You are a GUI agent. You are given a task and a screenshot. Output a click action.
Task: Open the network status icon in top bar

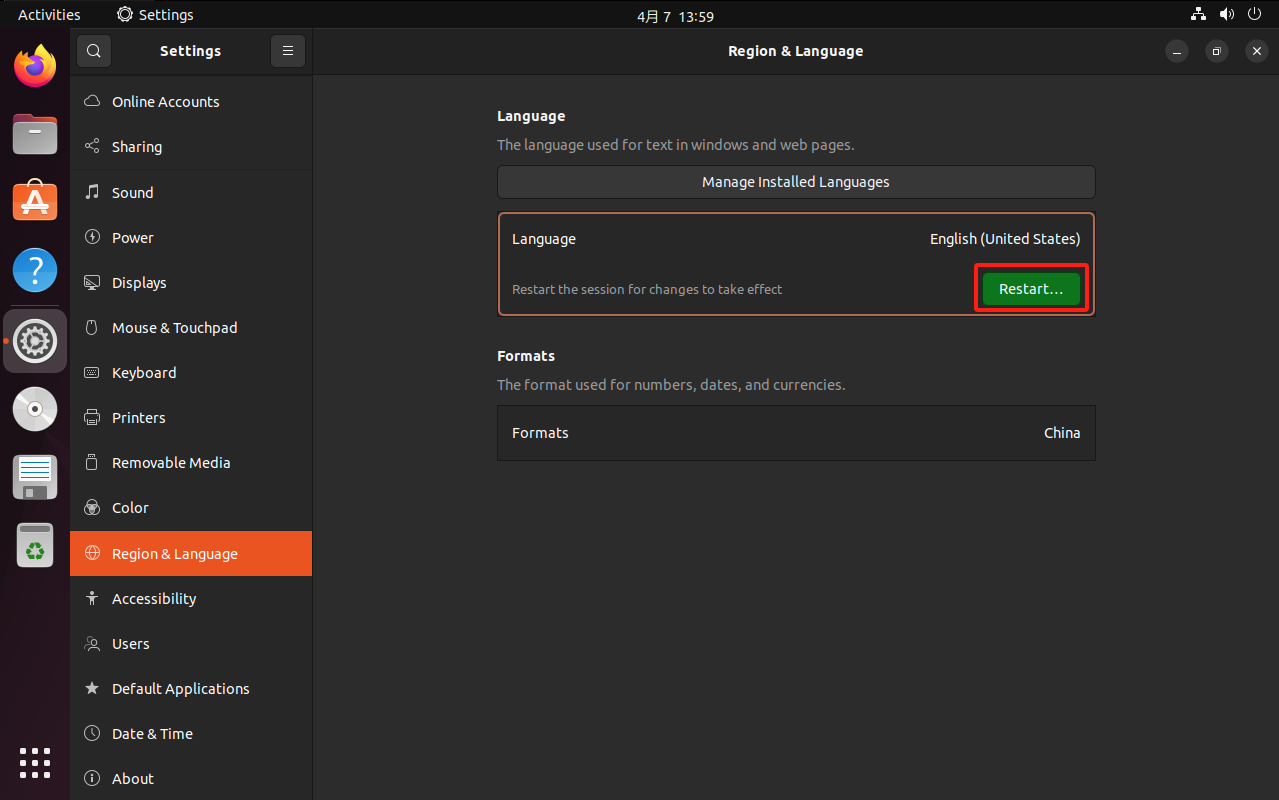(x=1198, y=14)
